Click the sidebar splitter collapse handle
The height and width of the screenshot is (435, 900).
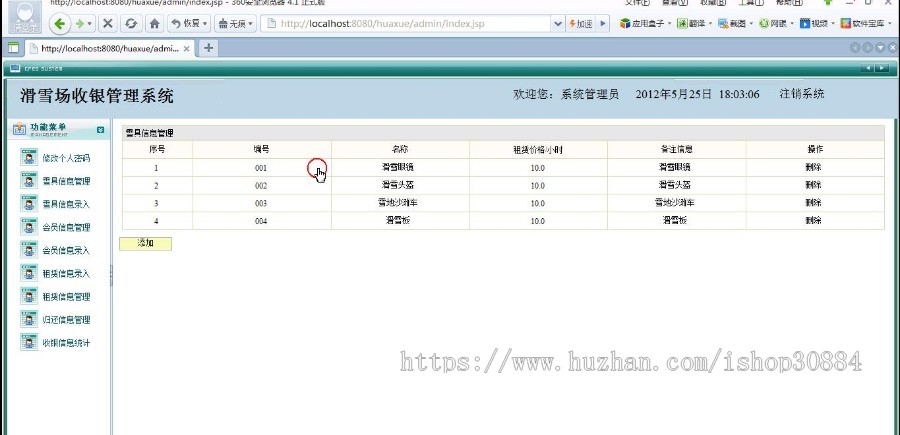pyautogui.click(x=111, y=277)
